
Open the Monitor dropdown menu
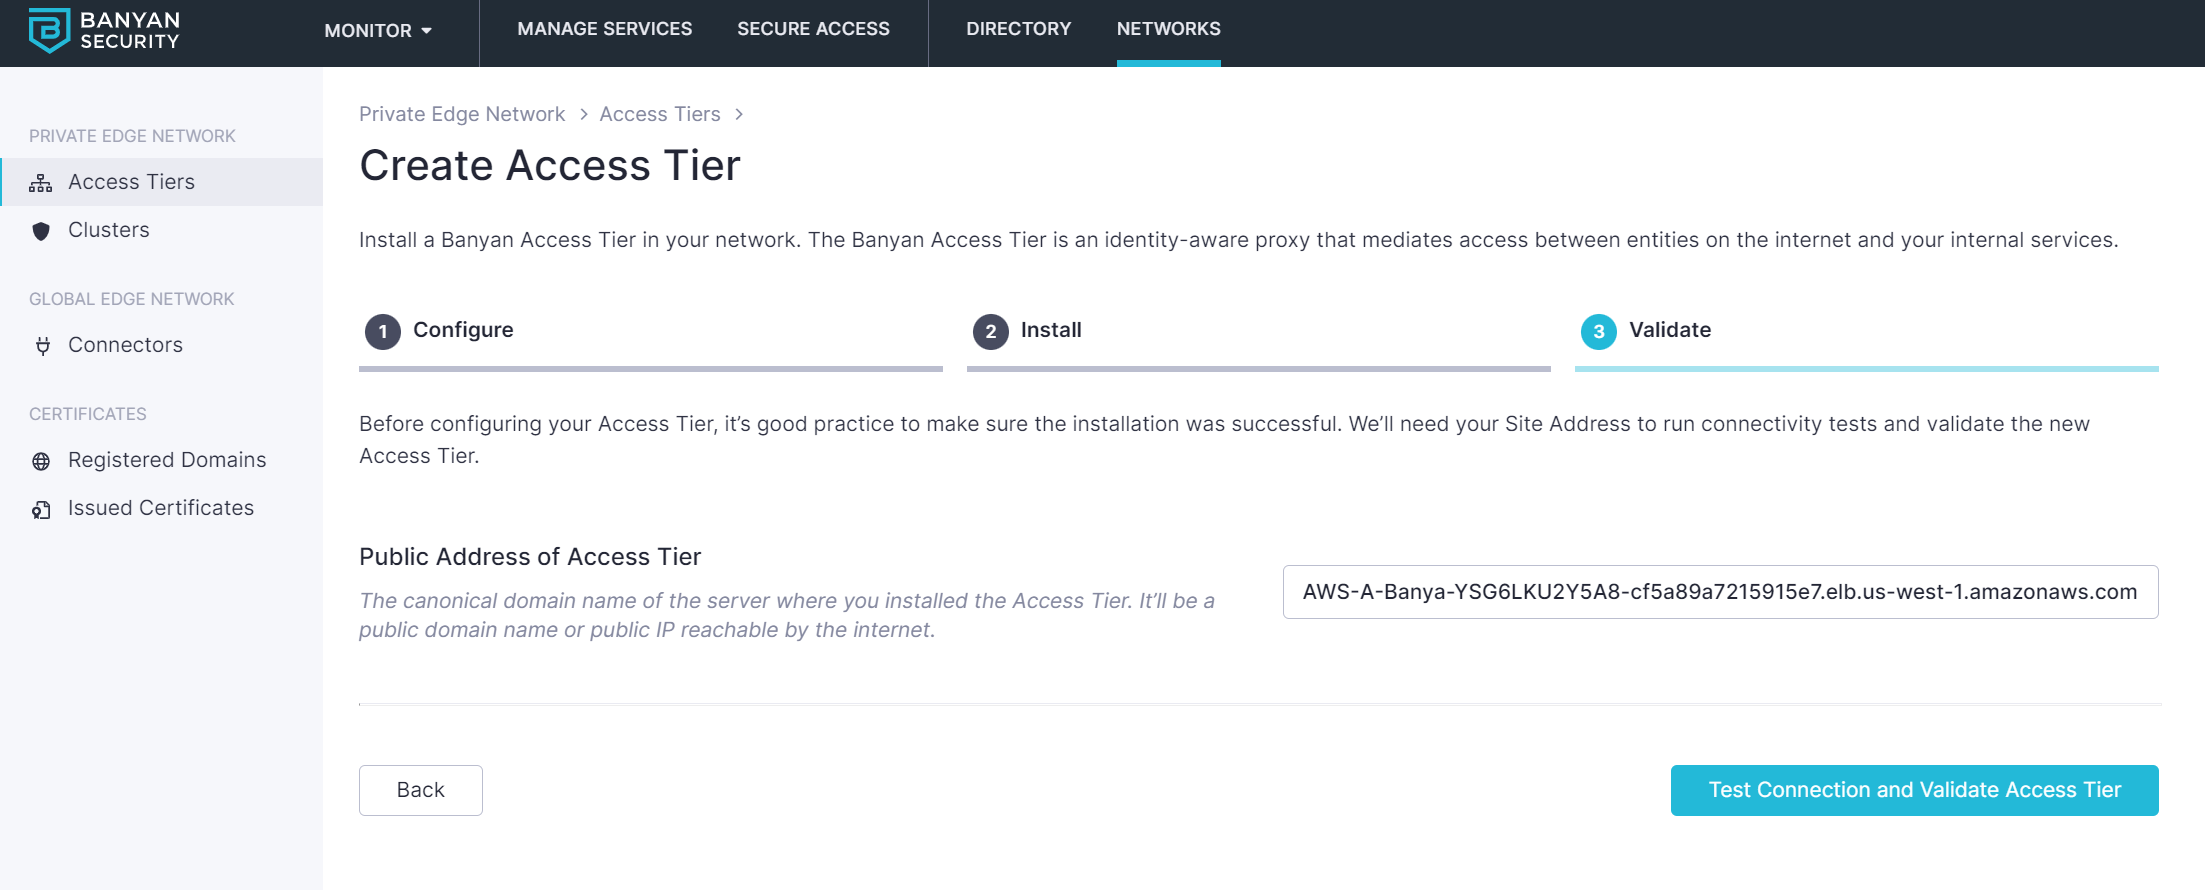point(377,31)
